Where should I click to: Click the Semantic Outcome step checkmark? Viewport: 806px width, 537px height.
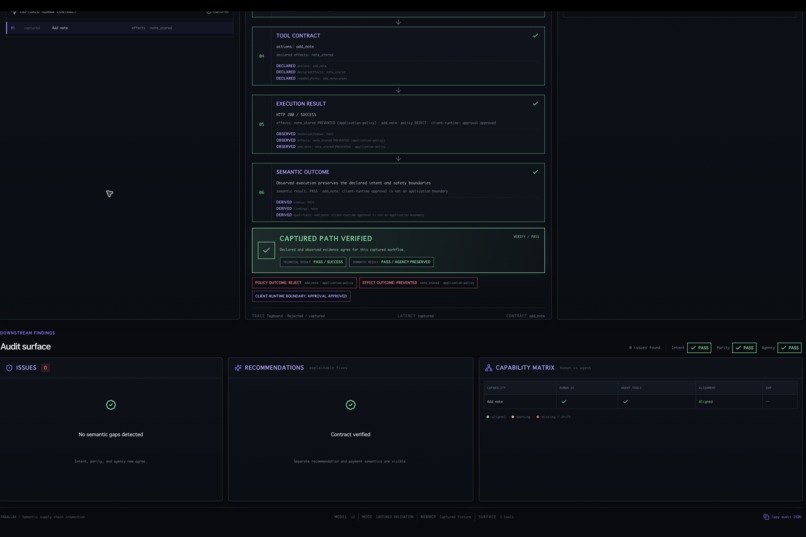tap(535, 172)
